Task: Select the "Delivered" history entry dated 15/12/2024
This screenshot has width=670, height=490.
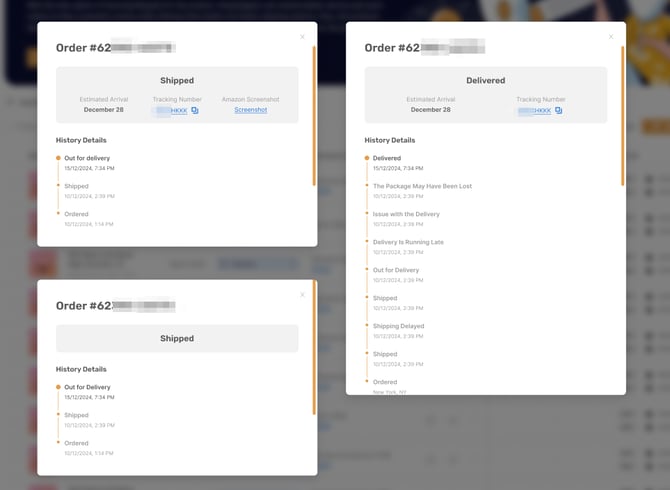Action: point(387,158)
